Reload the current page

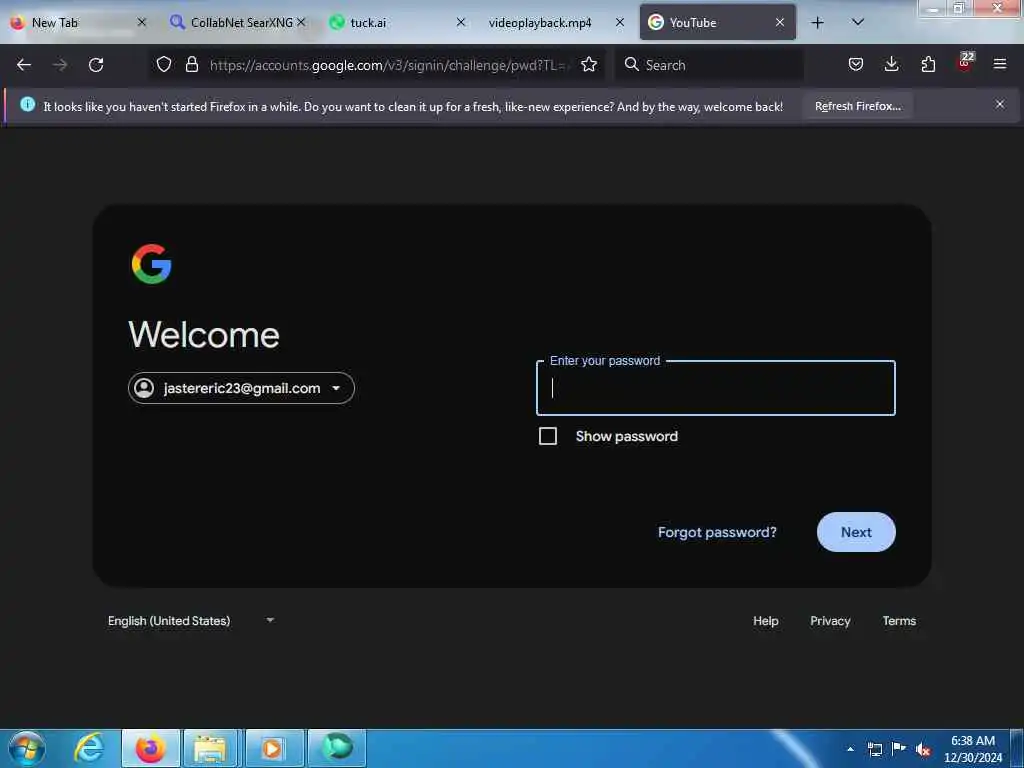tap(96, 65)
